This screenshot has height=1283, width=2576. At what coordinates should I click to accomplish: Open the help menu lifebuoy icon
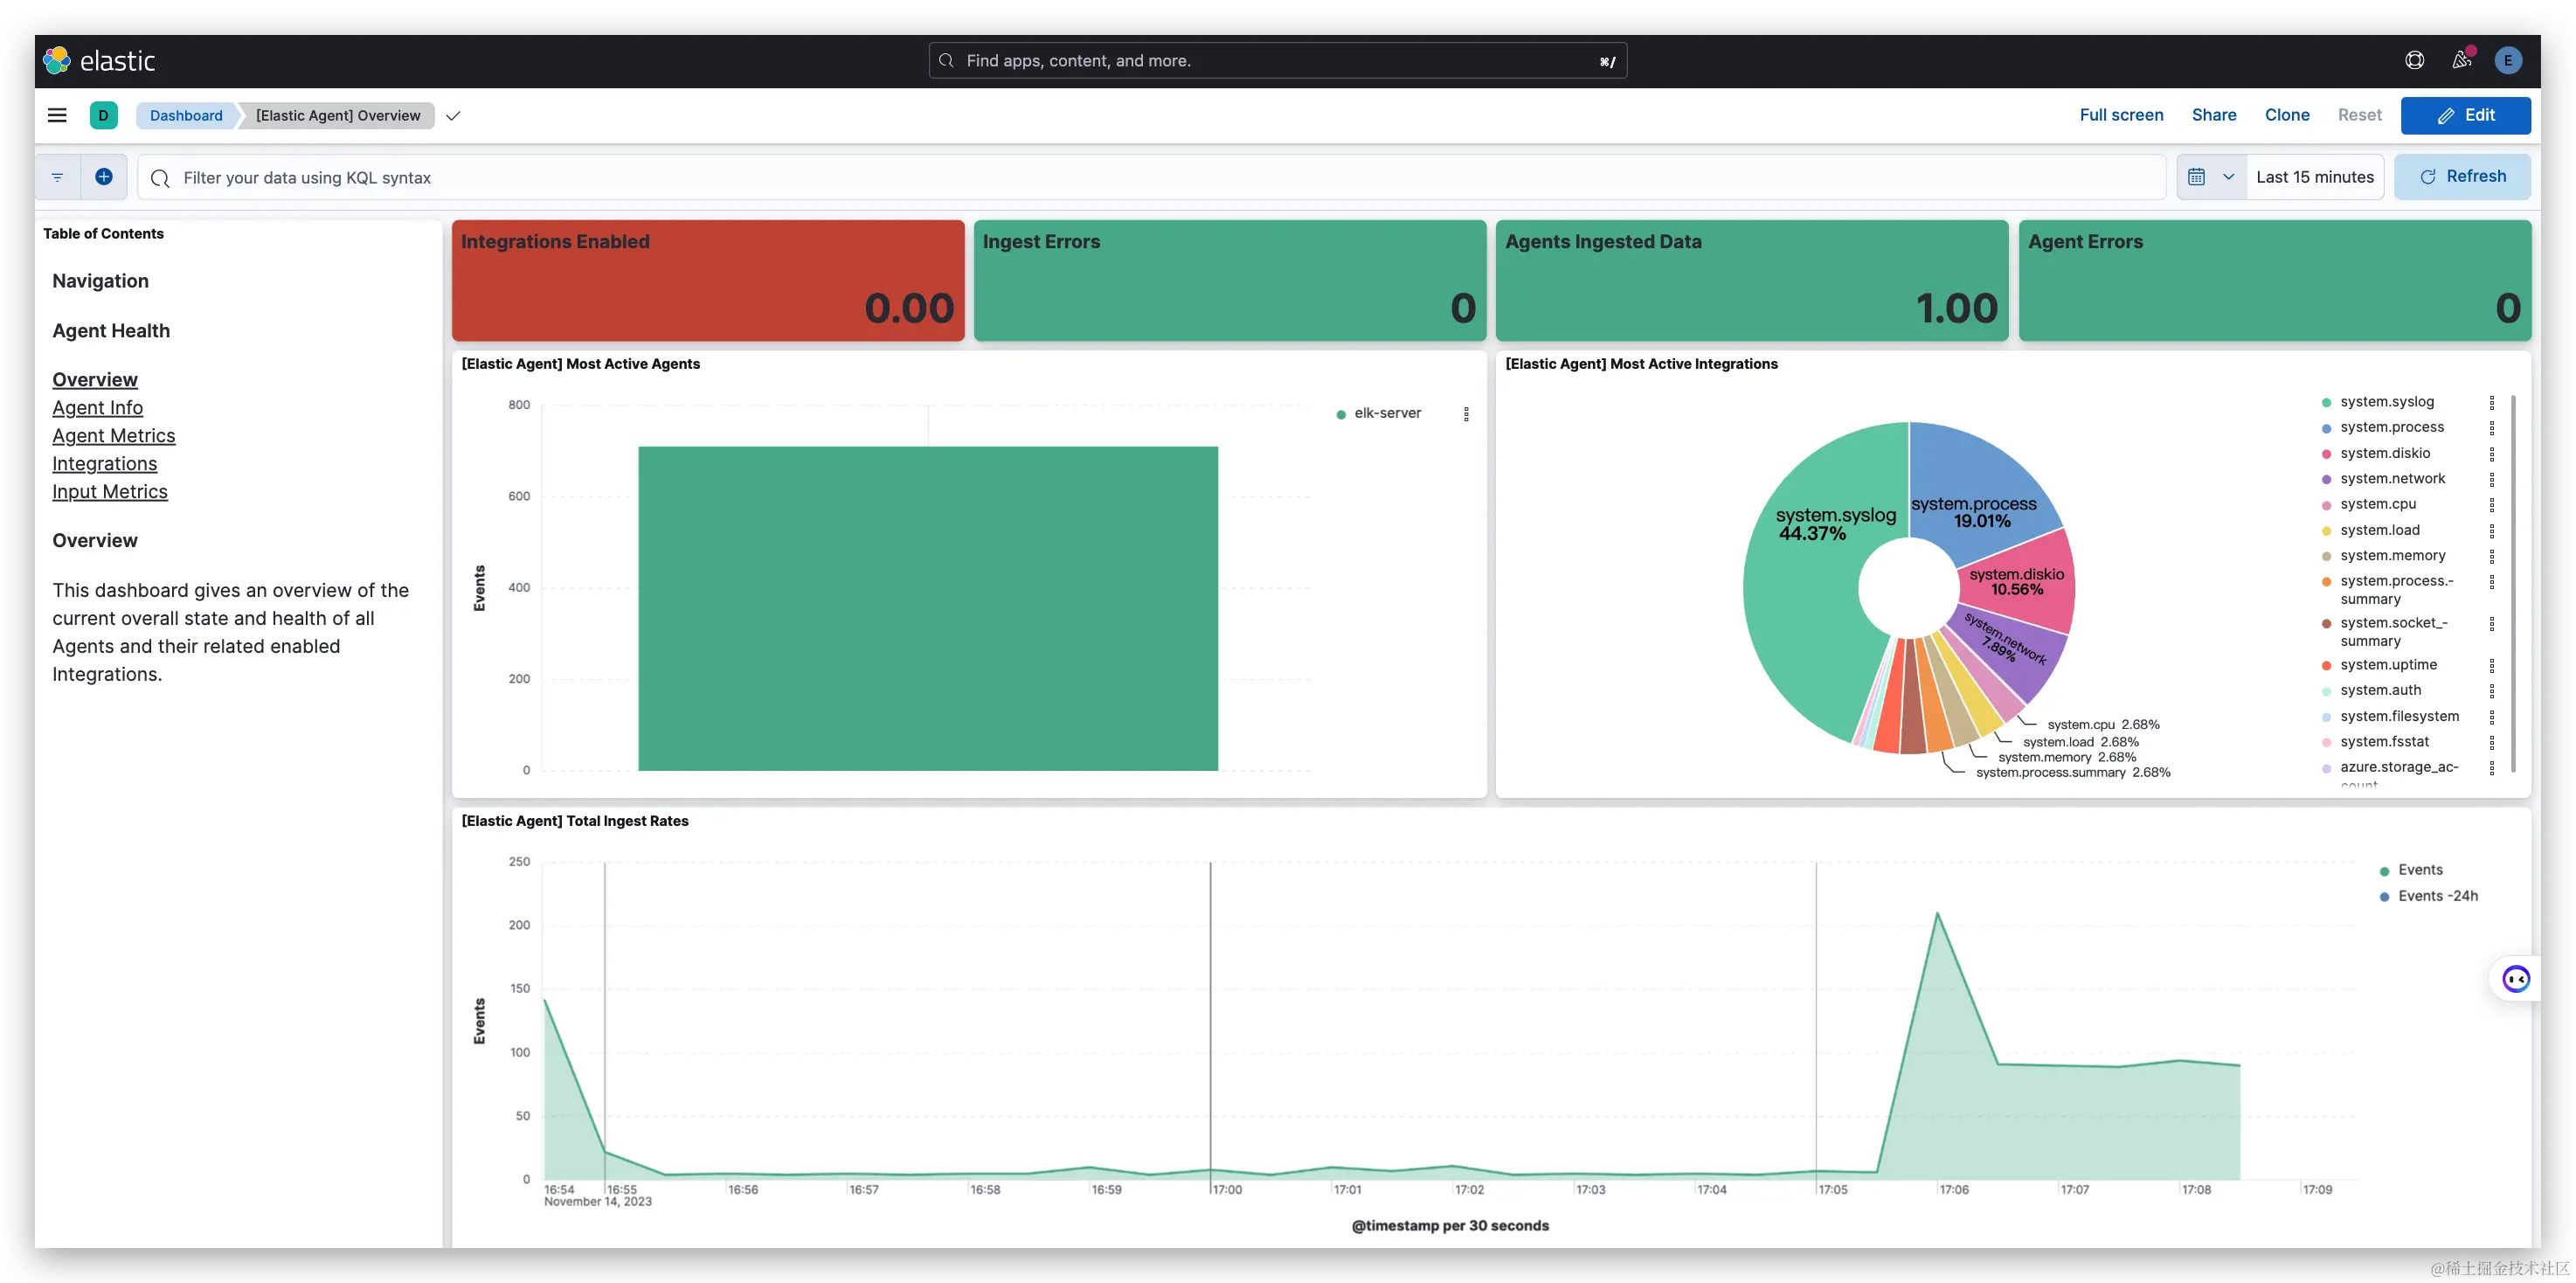2414,61
